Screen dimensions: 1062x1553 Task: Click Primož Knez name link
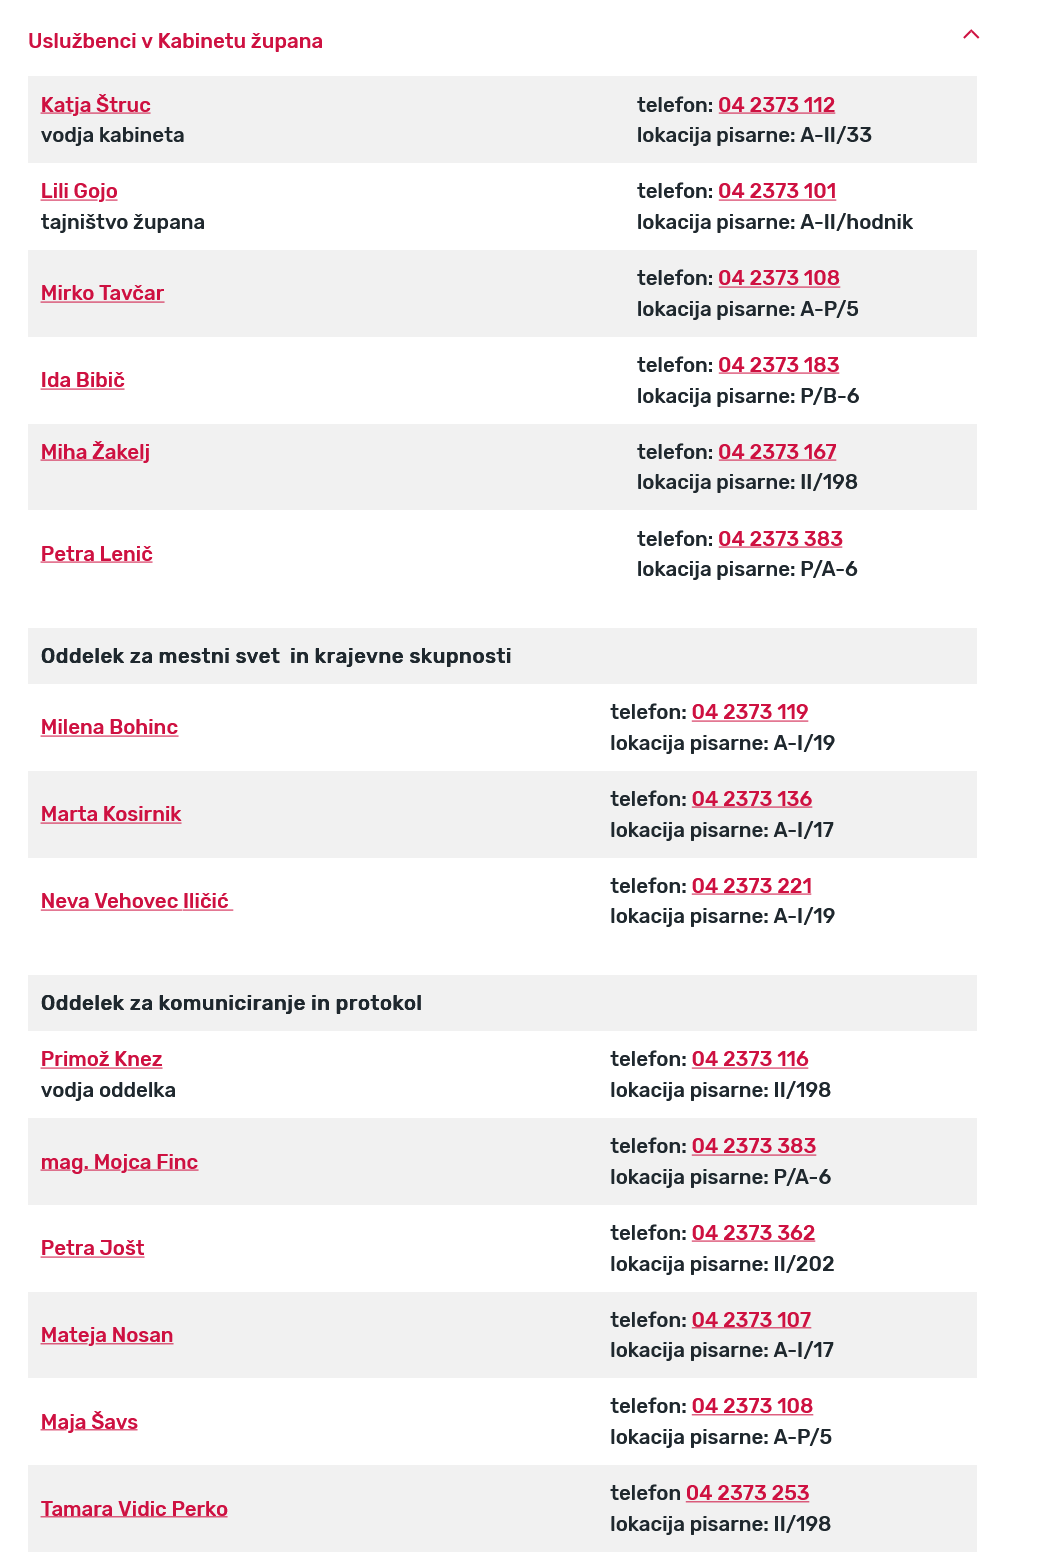[x=101, y=1059]
